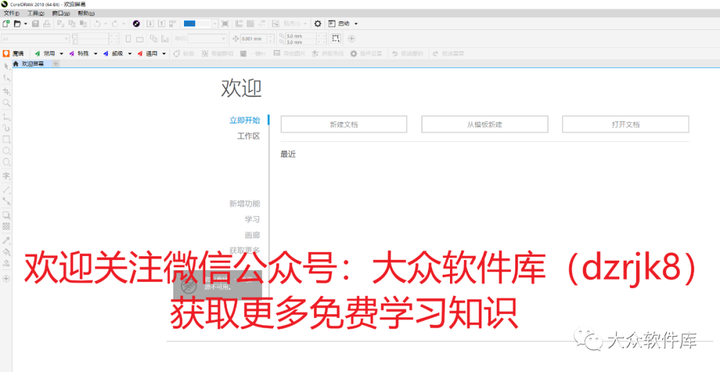This screenshot has height=372, width=720.
Task: Select the Rectangle tool
Action: tap(6, 139)
